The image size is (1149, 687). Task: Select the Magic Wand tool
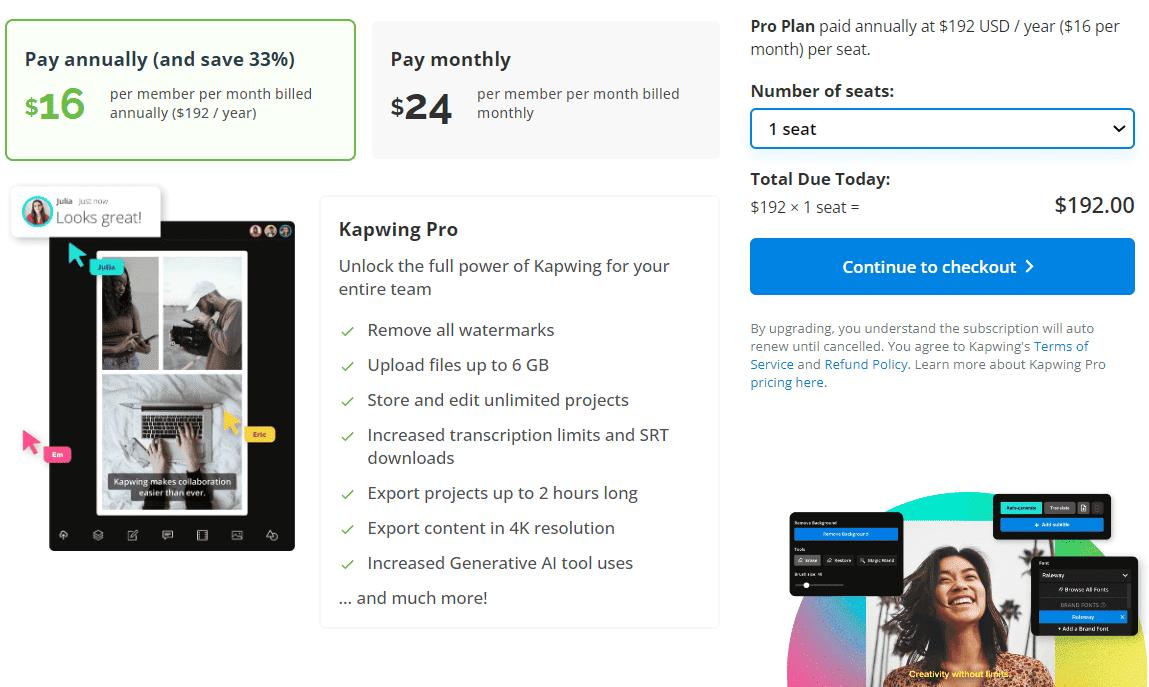click(879, 560)
